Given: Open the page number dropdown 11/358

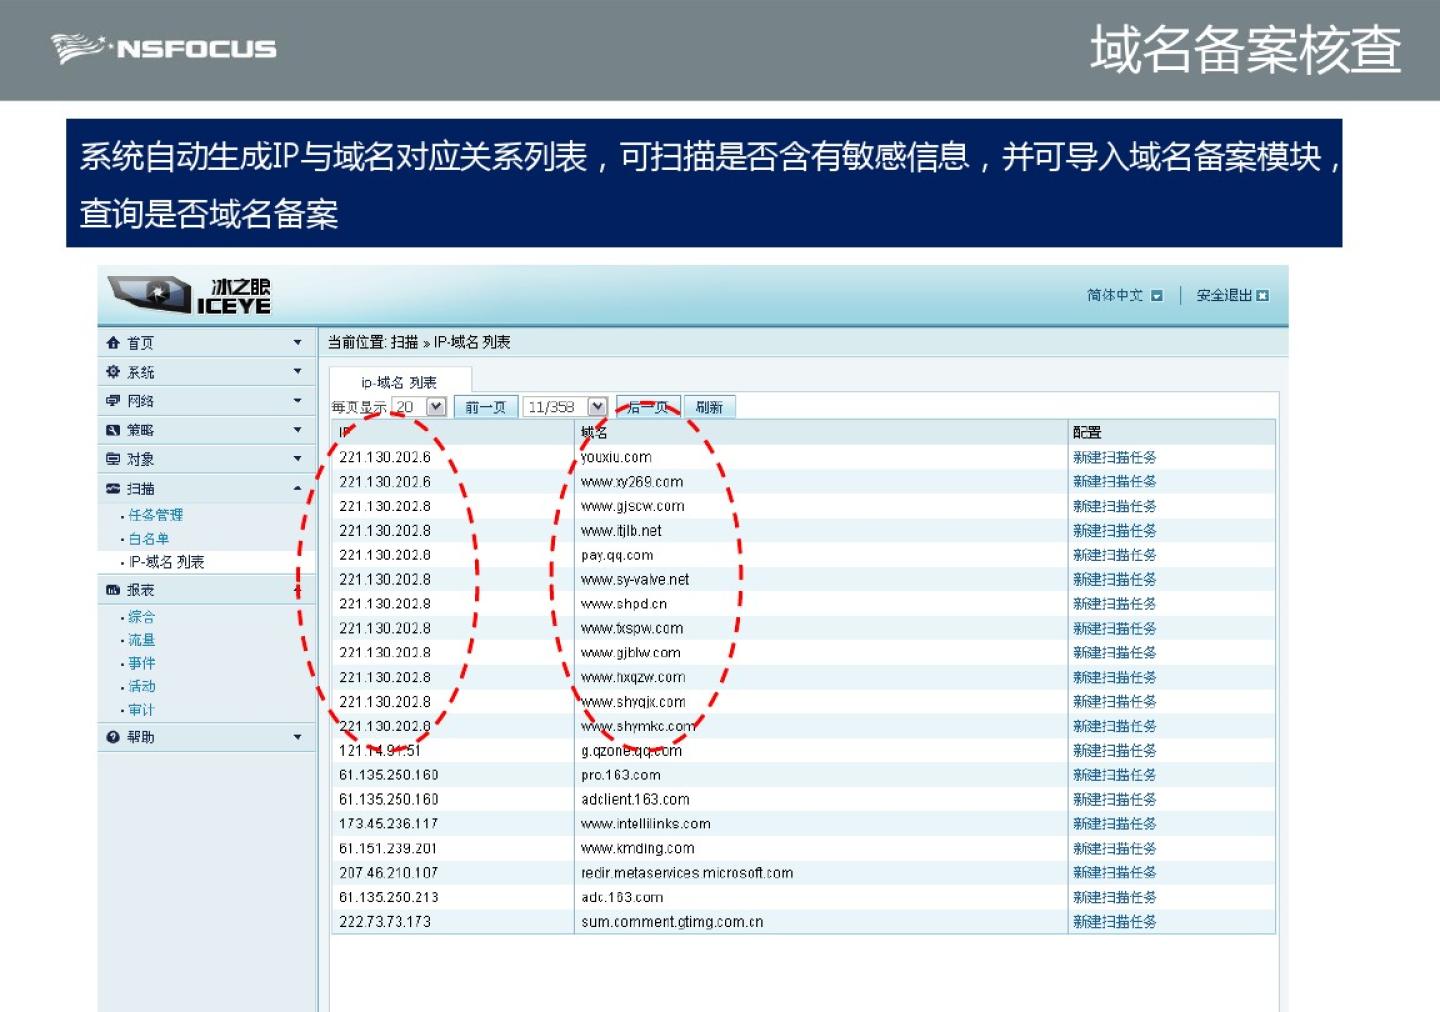Looking at the screenshot, I should (x=597, y=407).
